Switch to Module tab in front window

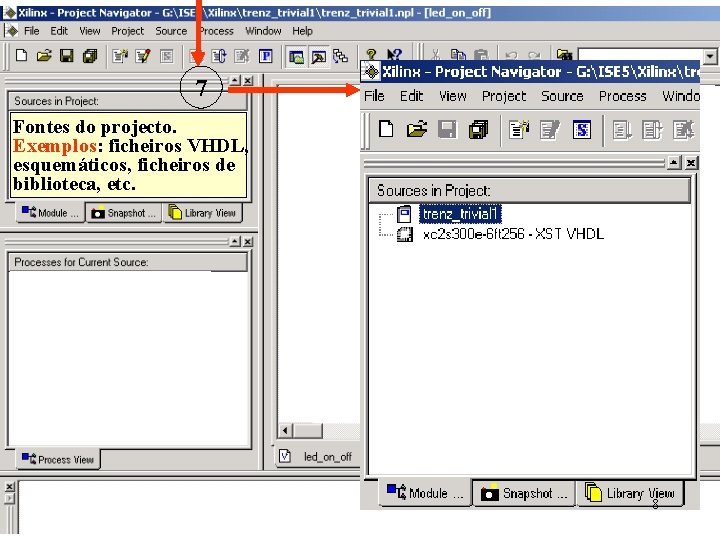coord(425,493)
